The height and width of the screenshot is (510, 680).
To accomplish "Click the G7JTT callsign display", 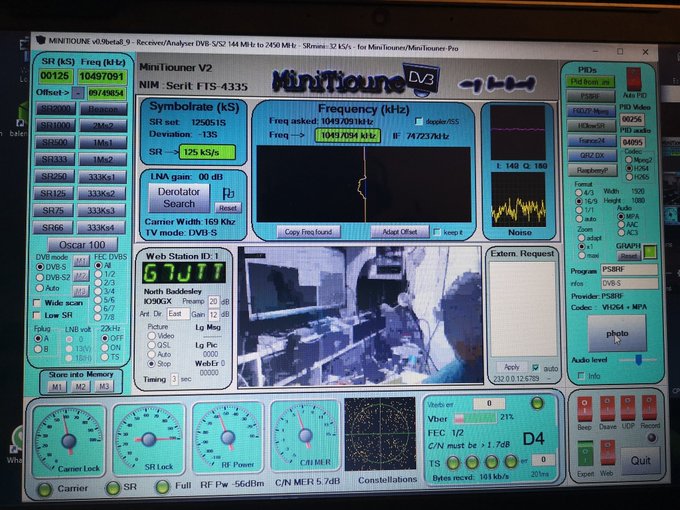I will point(184,273).
